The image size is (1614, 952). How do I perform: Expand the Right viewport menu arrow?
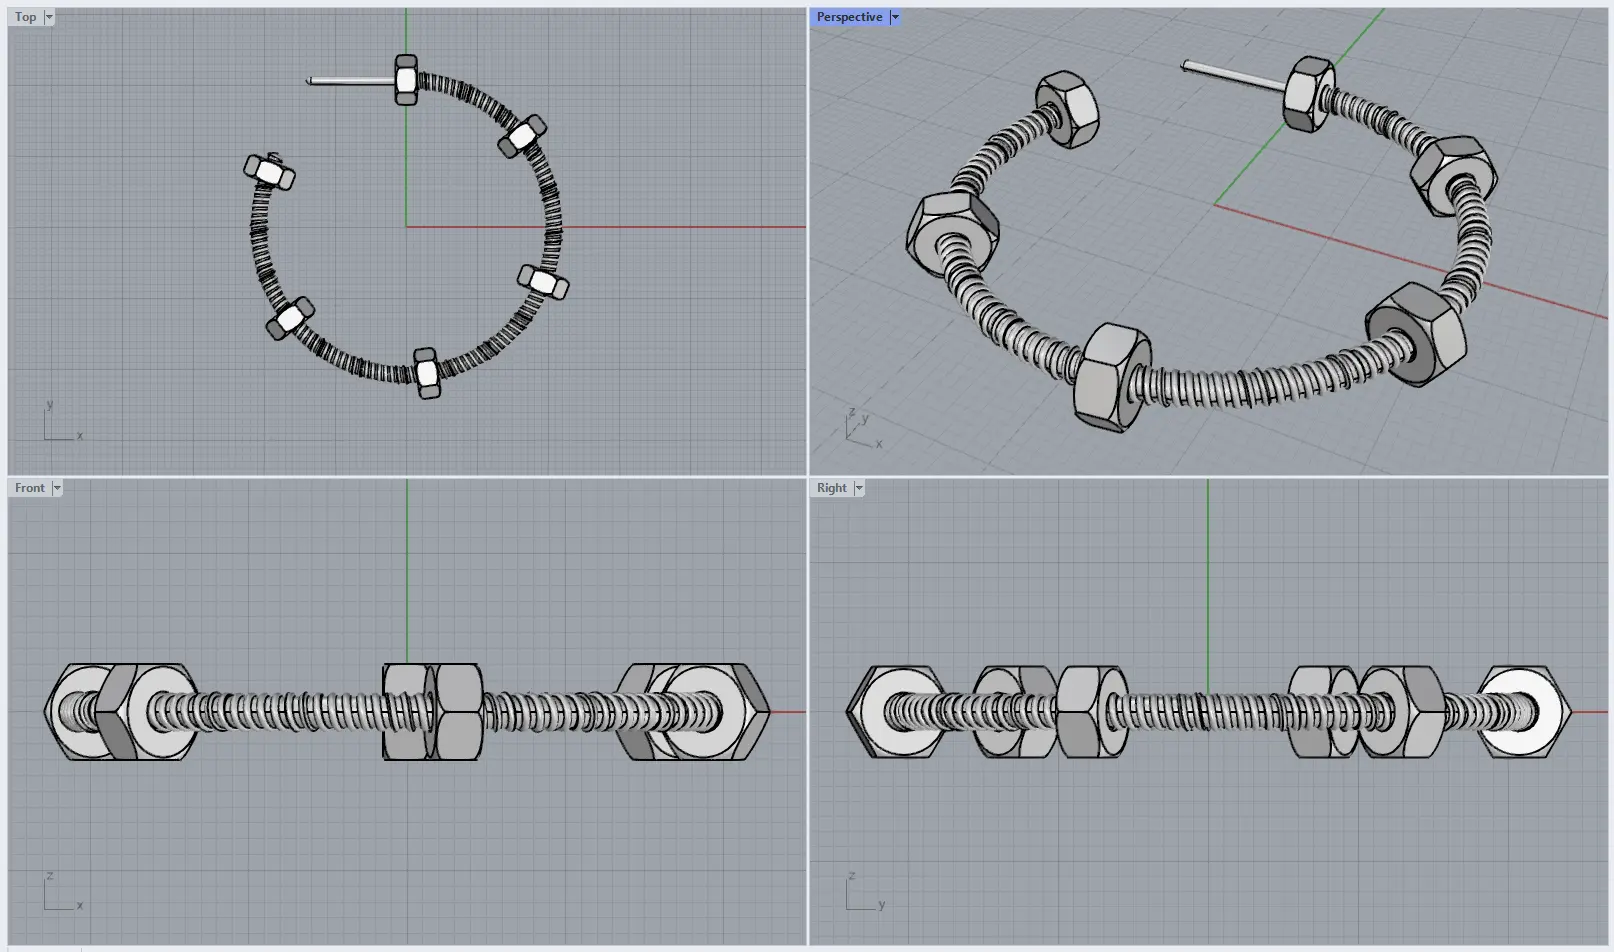(x=859, y=488)
